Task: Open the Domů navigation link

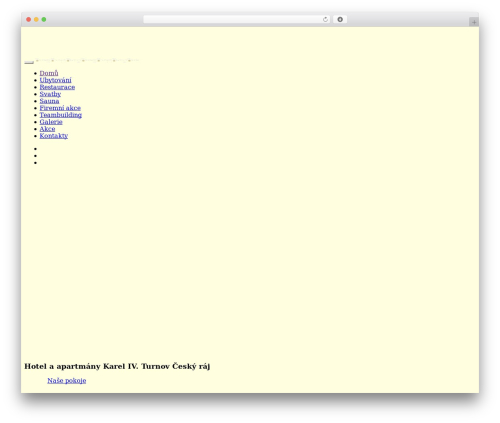Action: pos(49,73)
